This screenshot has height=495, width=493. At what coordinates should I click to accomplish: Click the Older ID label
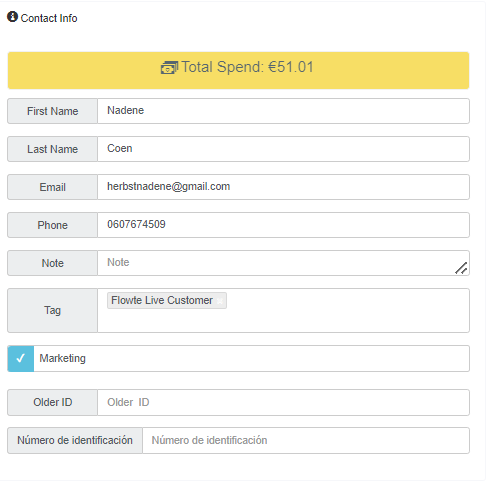pyautogui.click(x=52, y=403)
